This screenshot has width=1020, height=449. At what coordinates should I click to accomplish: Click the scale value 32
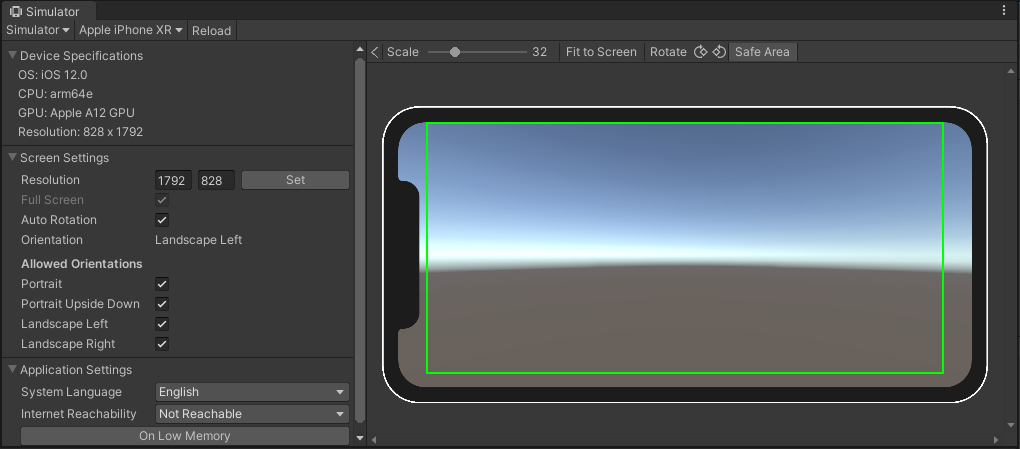(539, 52)
